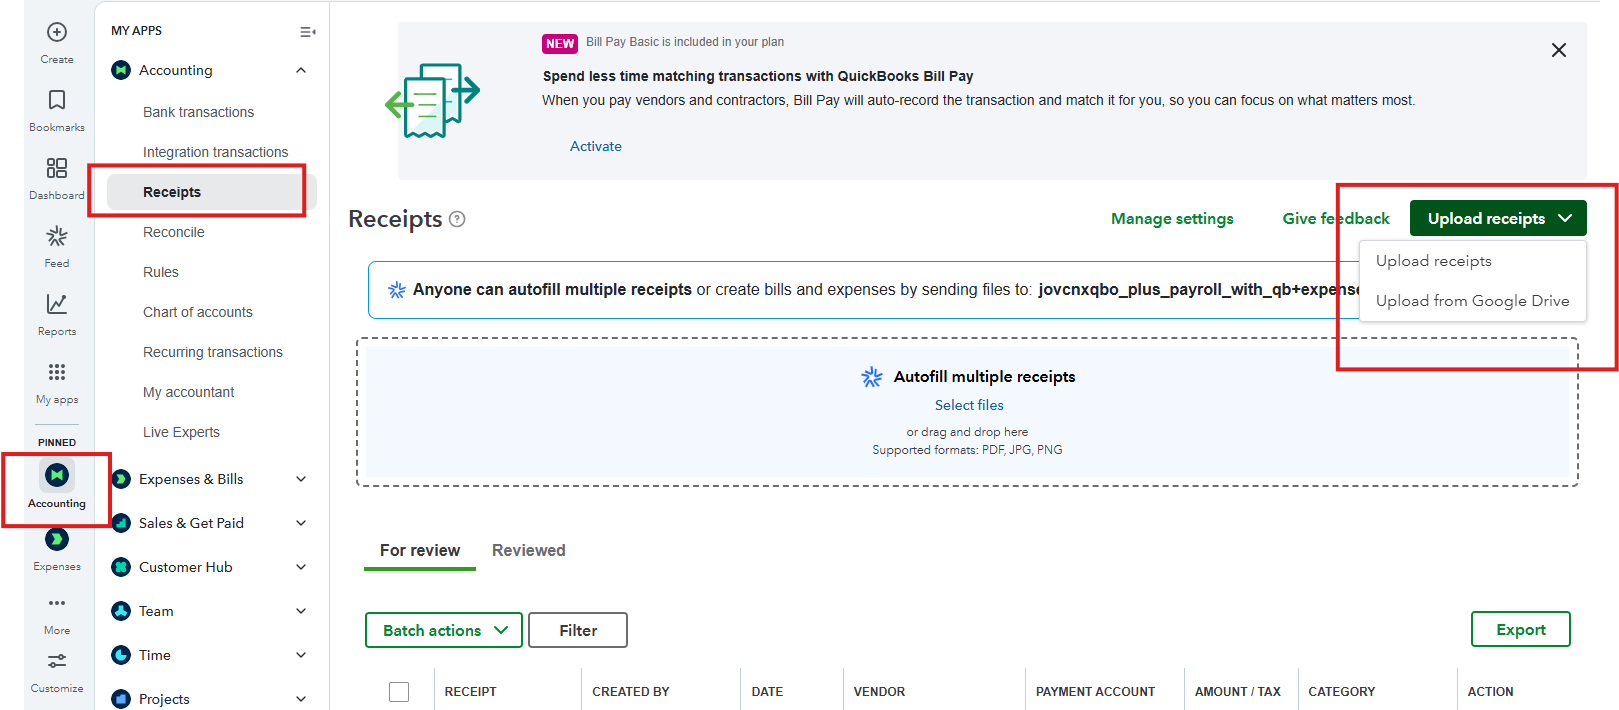Collapse the Accounting section chevron
The image size is (1619, 710).
pyautogui.click(x=301, y=70)
